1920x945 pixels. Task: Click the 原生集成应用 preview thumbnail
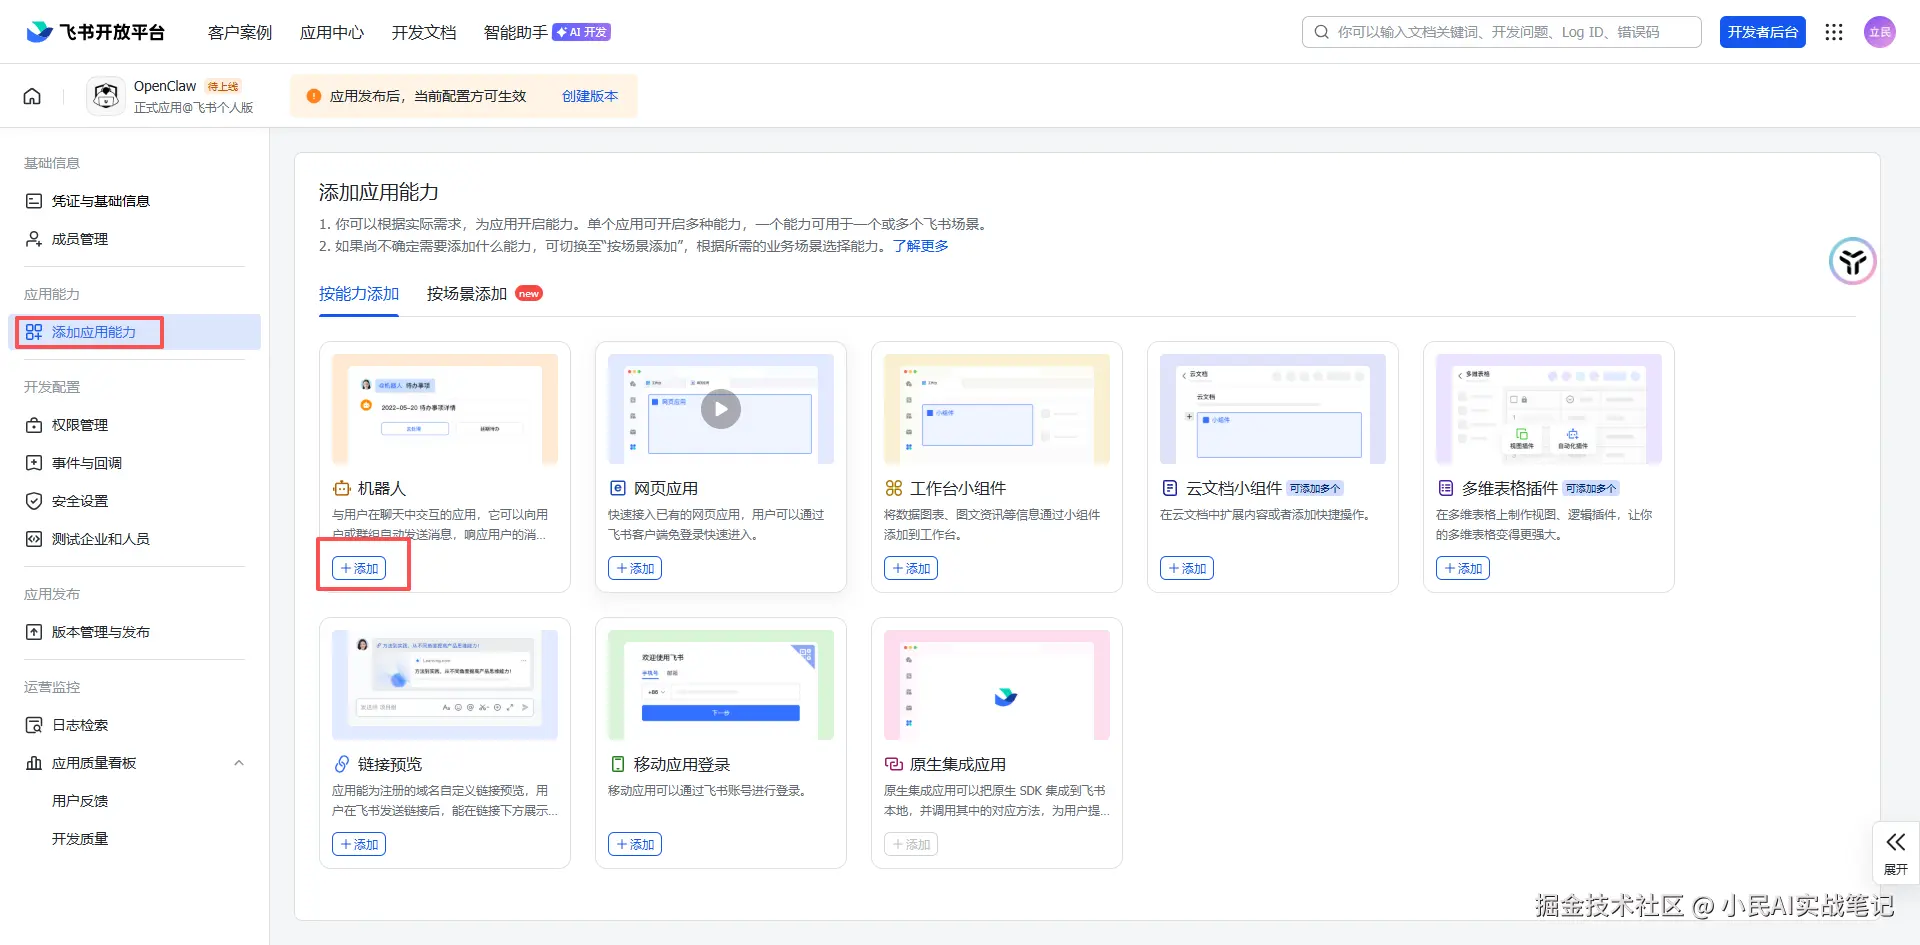997,685
